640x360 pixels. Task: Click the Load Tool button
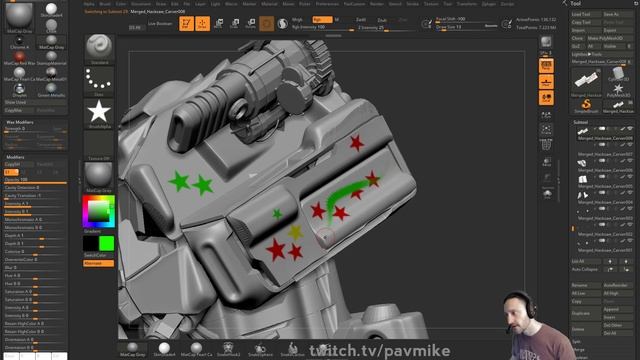pyautogui.click(x=586, y=14)
